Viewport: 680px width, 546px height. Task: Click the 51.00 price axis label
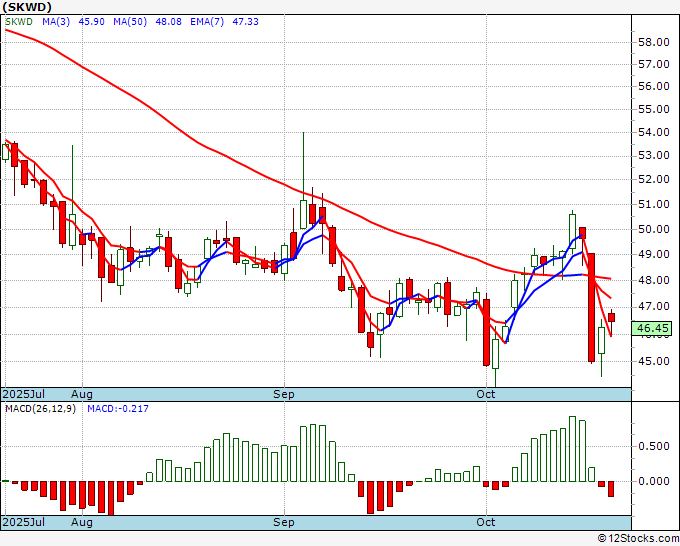654,204
